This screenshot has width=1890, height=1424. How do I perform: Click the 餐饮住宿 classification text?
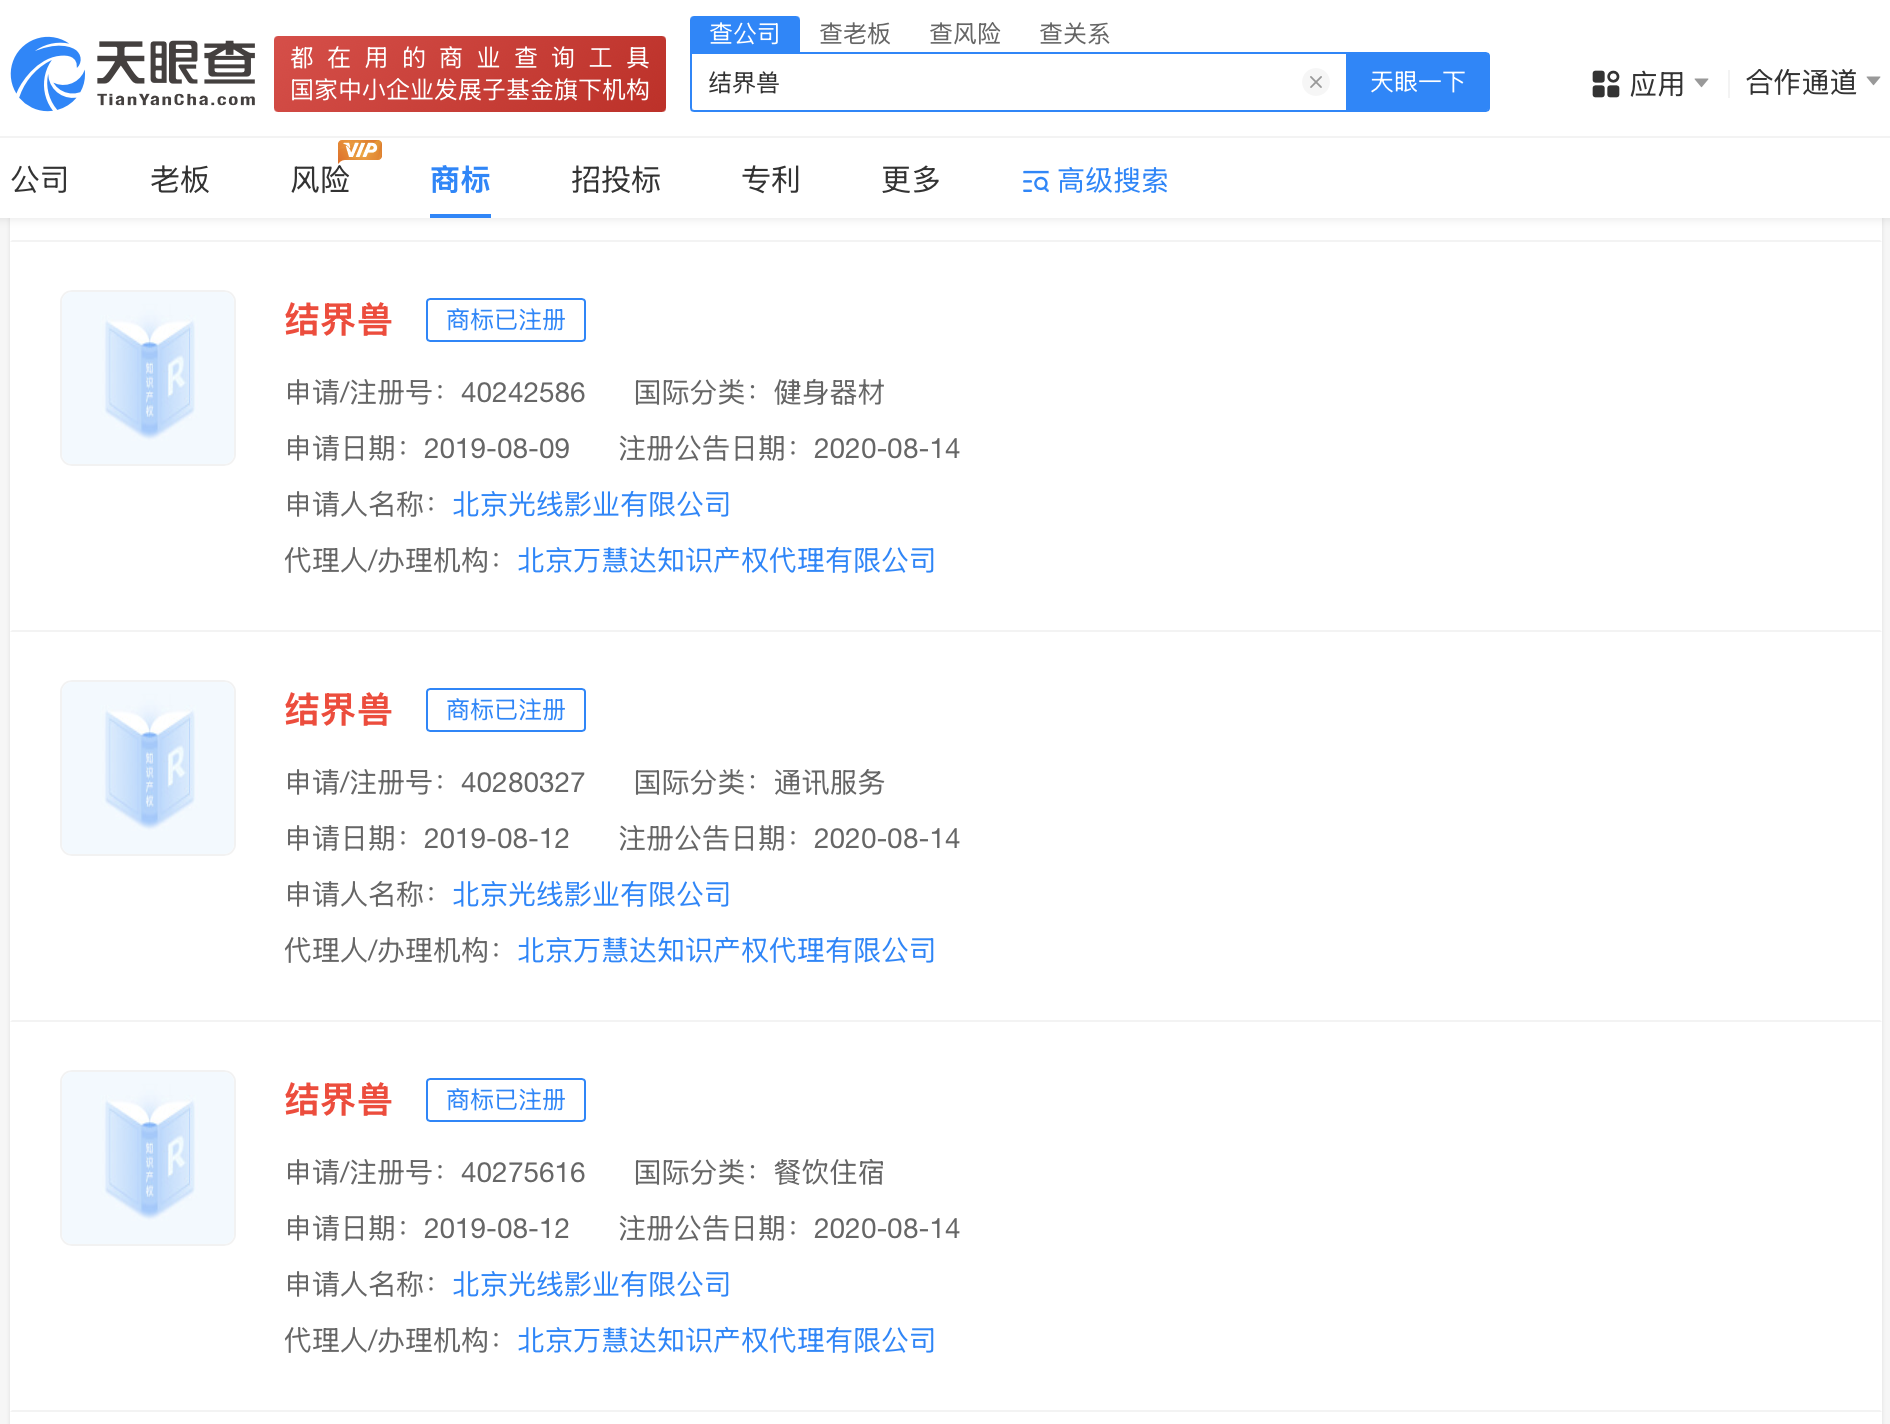pos(830,1172)
